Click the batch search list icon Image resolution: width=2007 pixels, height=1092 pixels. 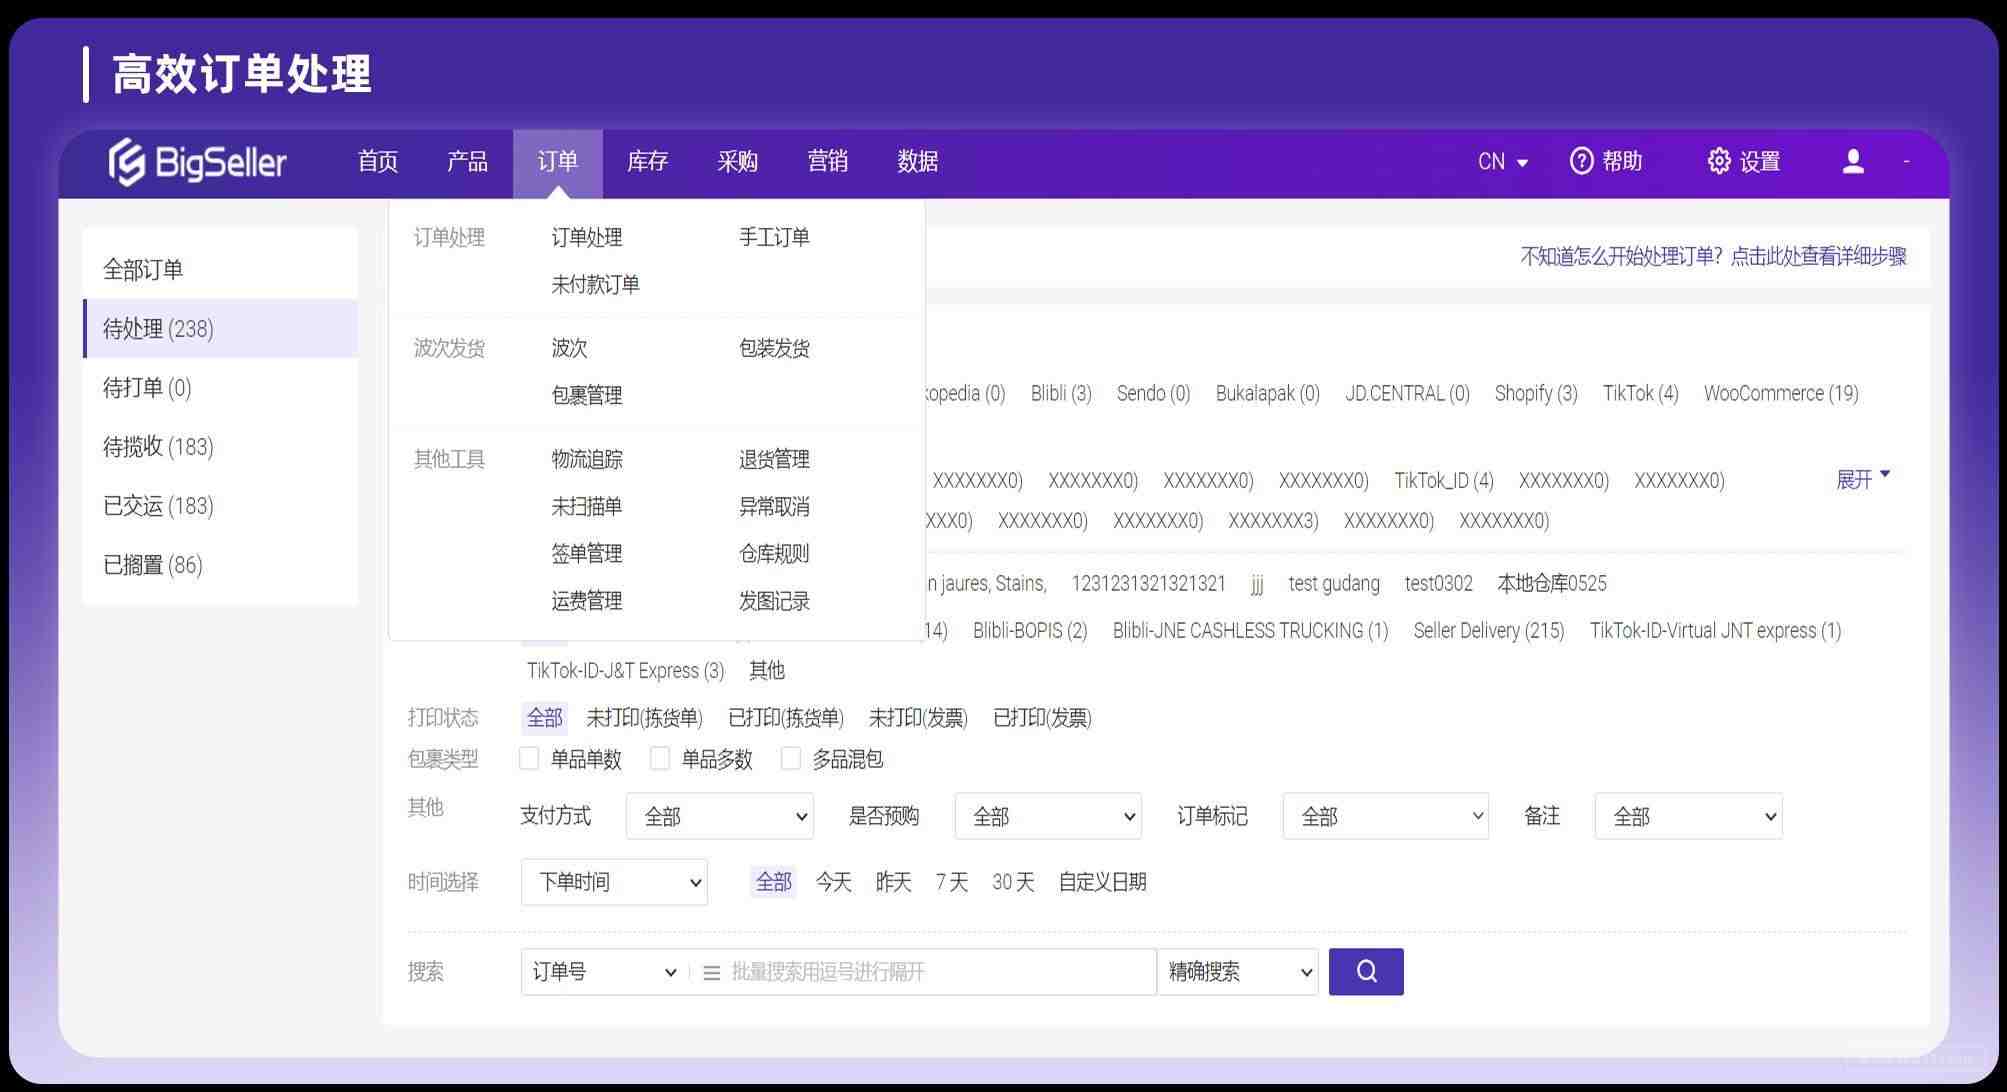[711, 972]
